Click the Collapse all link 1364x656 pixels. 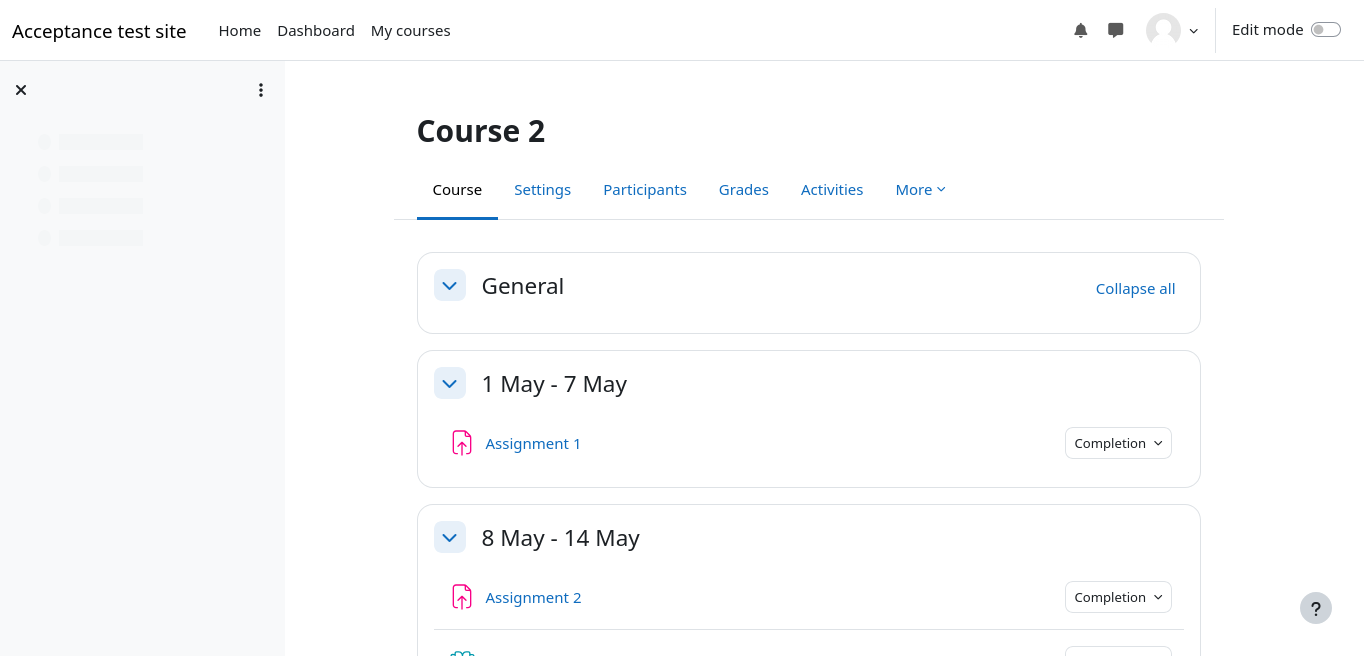coord(1135,289)
